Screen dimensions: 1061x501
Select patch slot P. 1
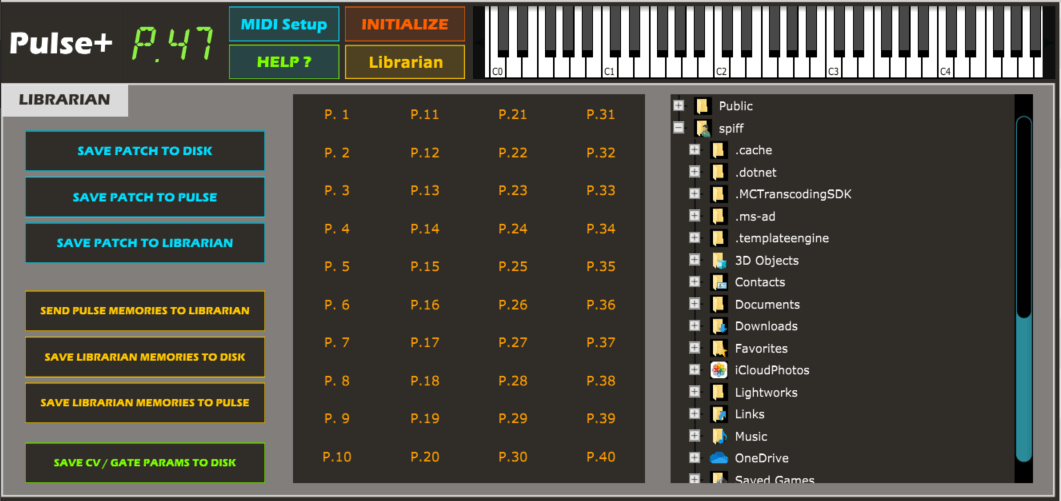click(x=337, y=114)
